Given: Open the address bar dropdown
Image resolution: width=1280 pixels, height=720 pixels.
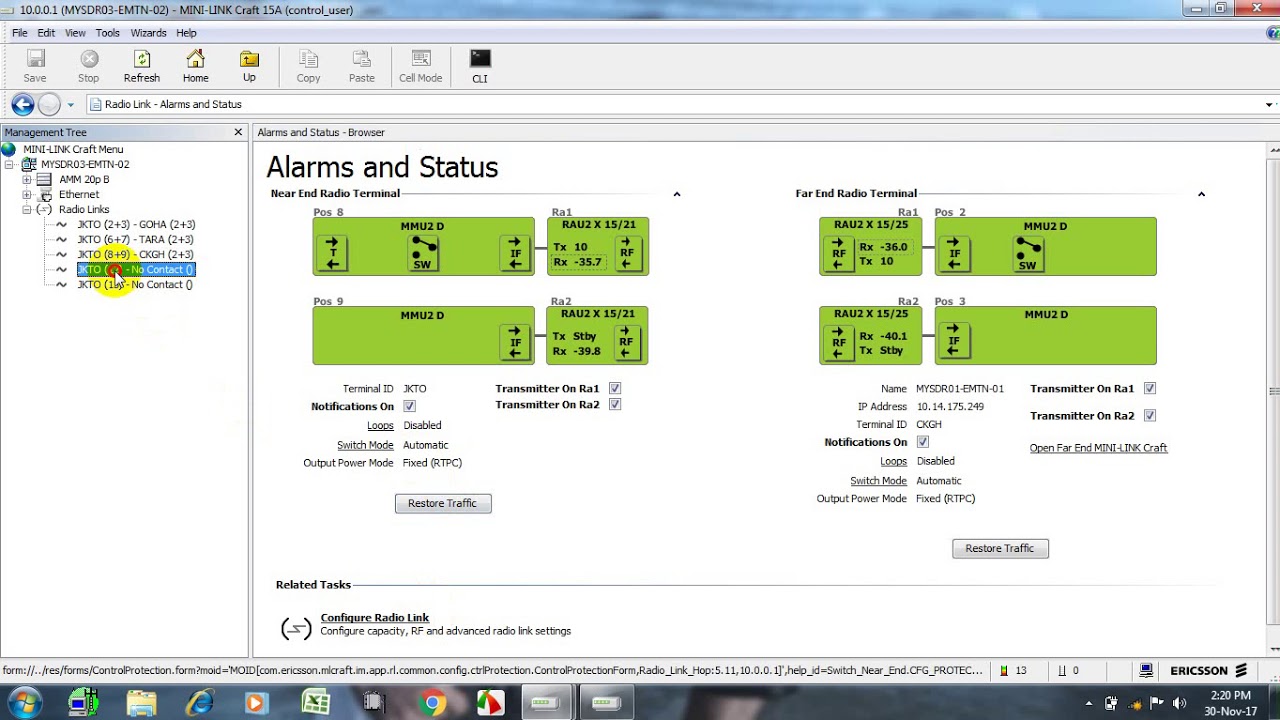Looking at the screenshot, I should 1269,104.
